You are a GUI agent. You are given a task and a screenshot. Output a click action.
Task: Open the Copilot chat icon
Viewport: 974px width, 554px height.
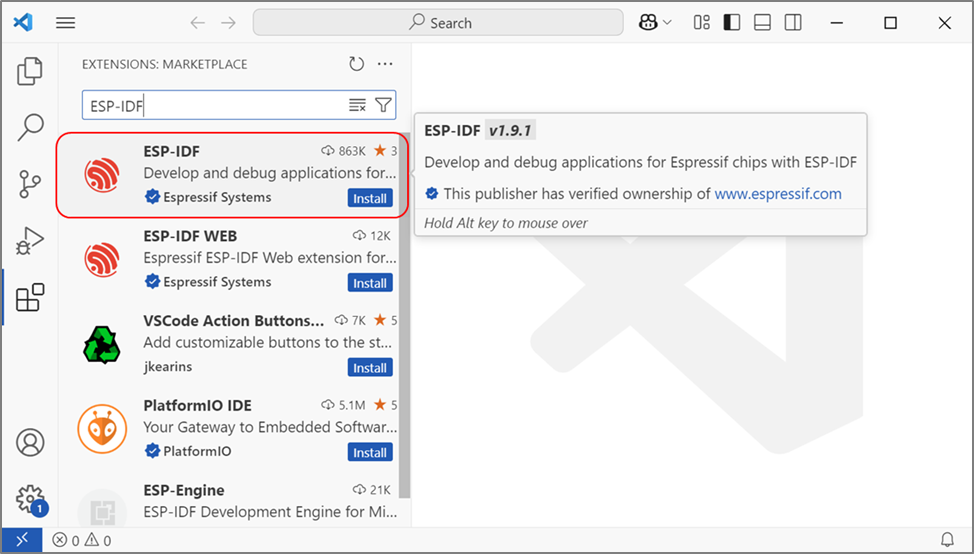coord(648,23)
